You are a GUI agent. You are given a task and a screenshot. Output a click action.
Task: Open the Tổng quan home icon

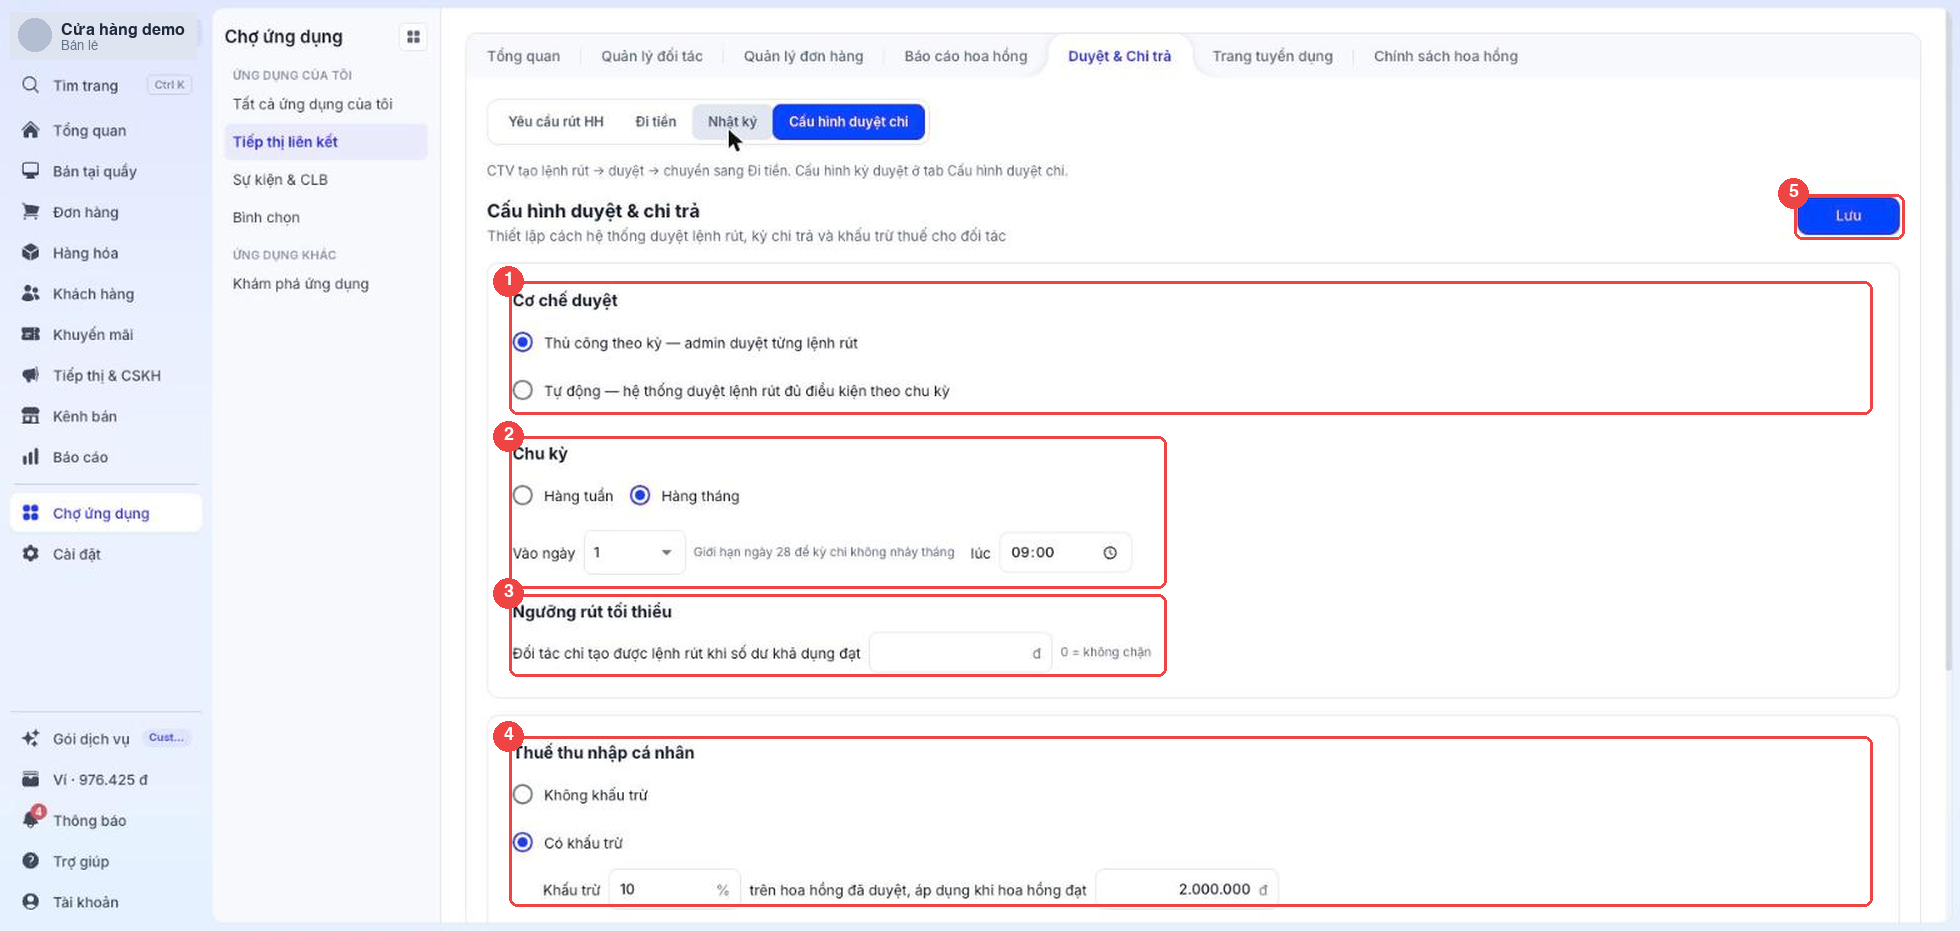pos(31,130)
